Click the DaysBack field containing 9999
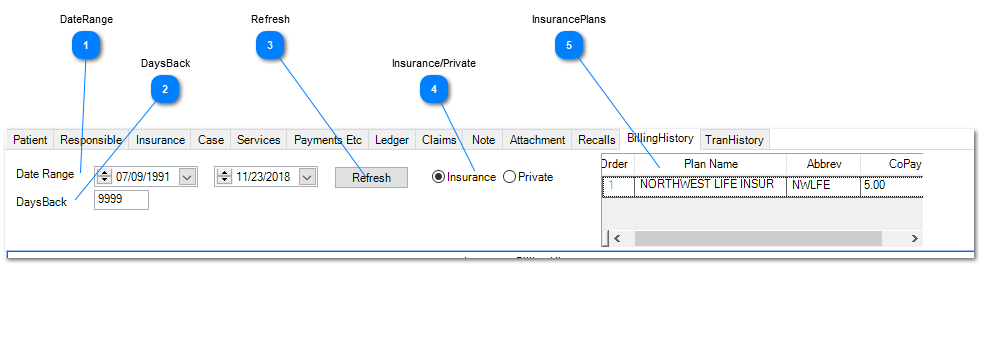983x360 pixels. click(x=122, y=200)
